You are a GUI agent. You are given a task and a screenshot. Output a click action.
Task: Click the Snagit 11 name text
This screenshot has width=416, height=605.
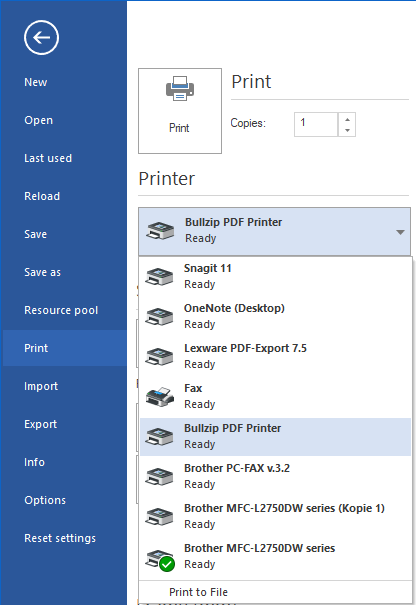[x=208, y=268]
